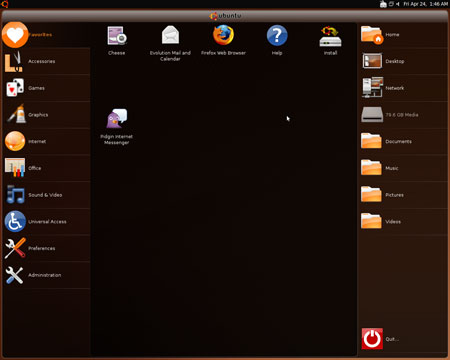The height and width of the screenshot is (360, 450).
Task: Open the Preferences category
Action: [46, 248]
